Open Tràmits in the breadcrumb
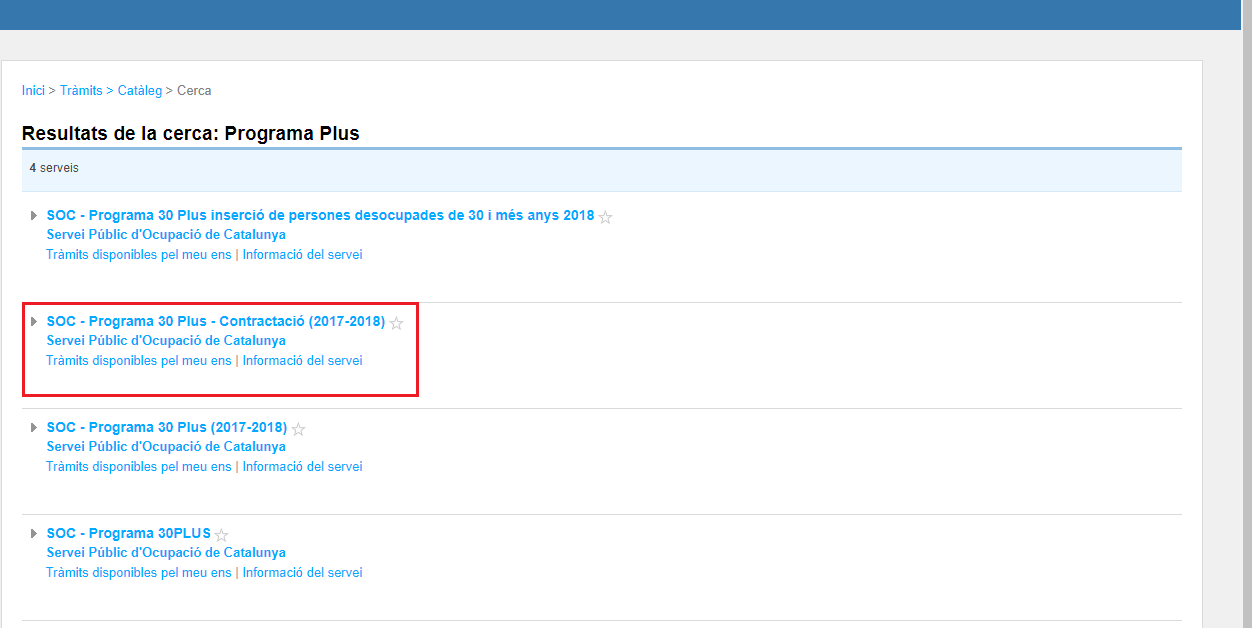1252x628 pixels. tap(81, 90)
